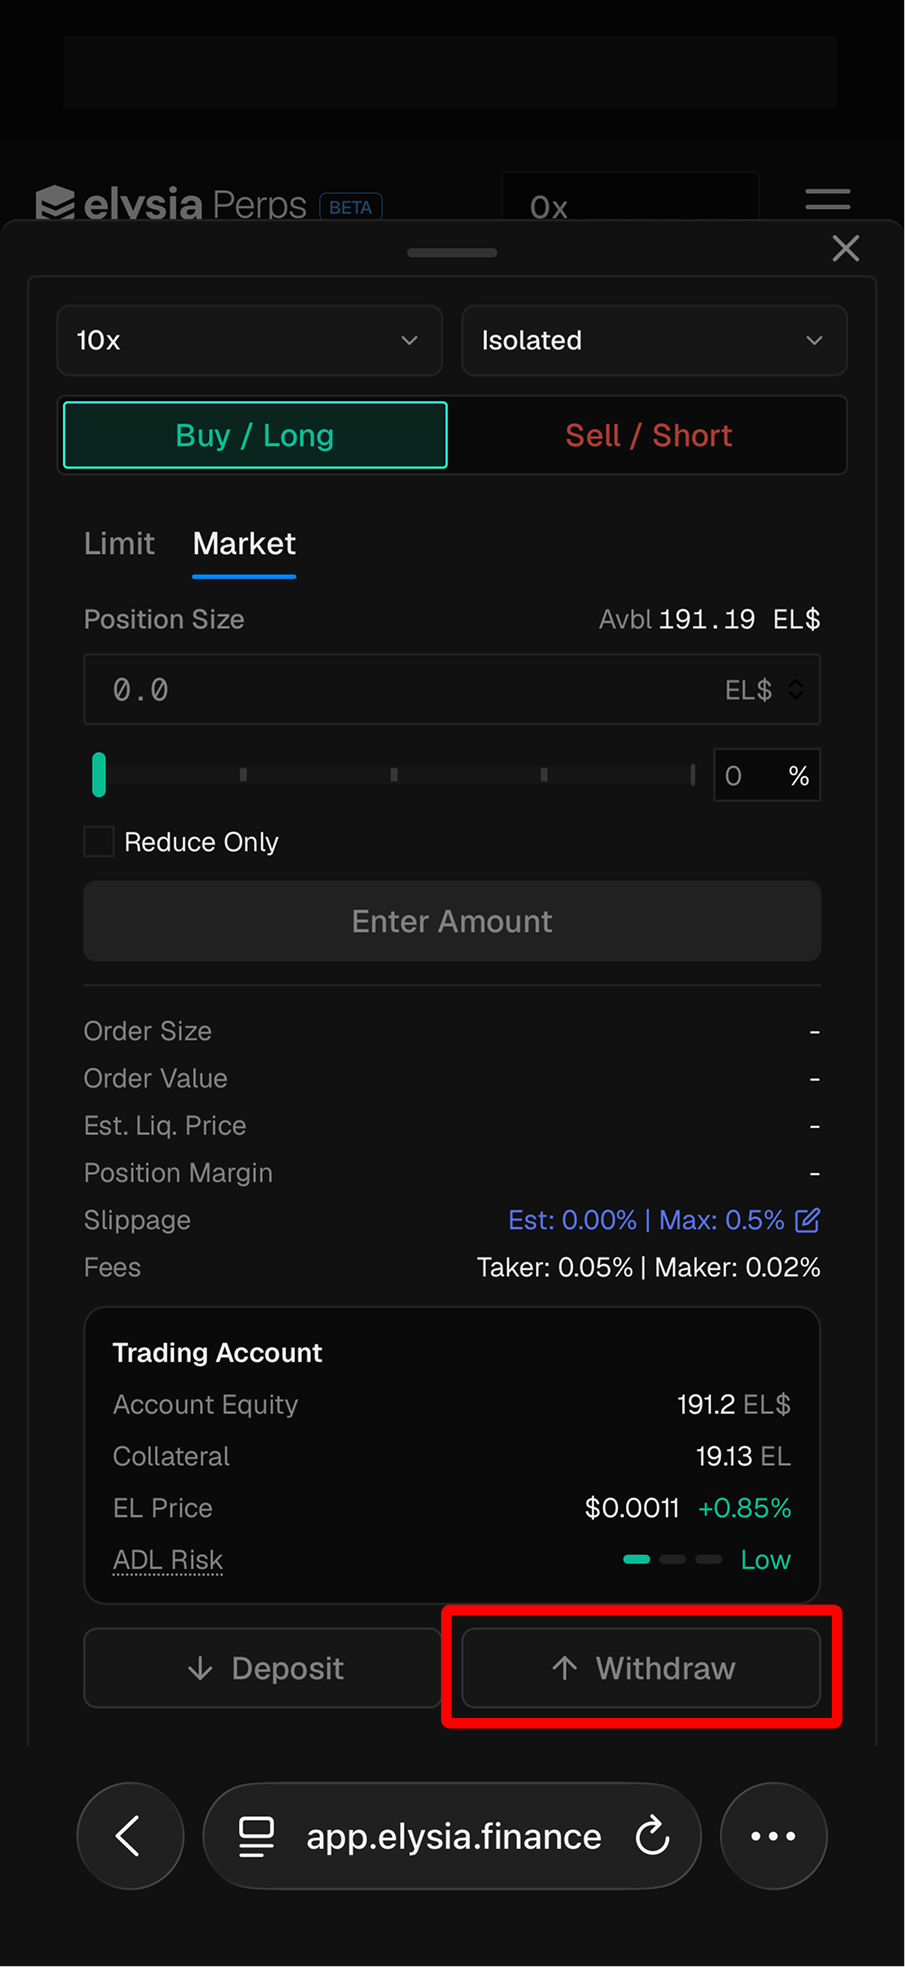
Task: Click the panel drag handle bar
Action: click(452, 253)
